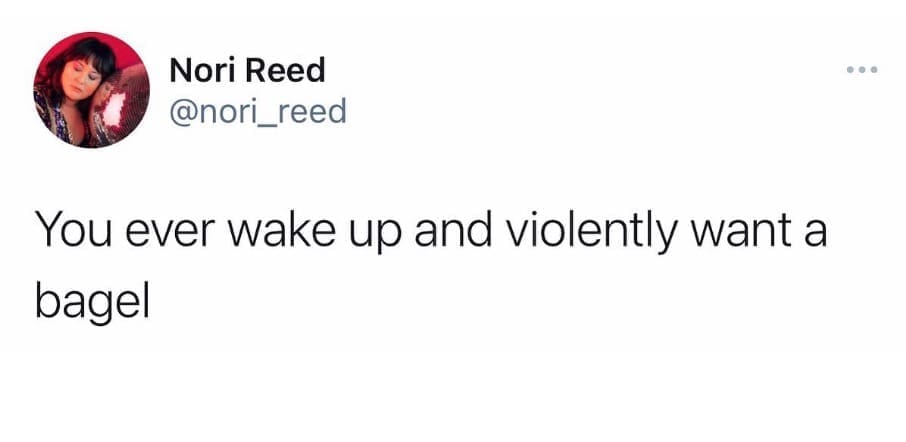Open the three-dot more options menu
This screenshot has height=442, width=906.
(860, 70)
